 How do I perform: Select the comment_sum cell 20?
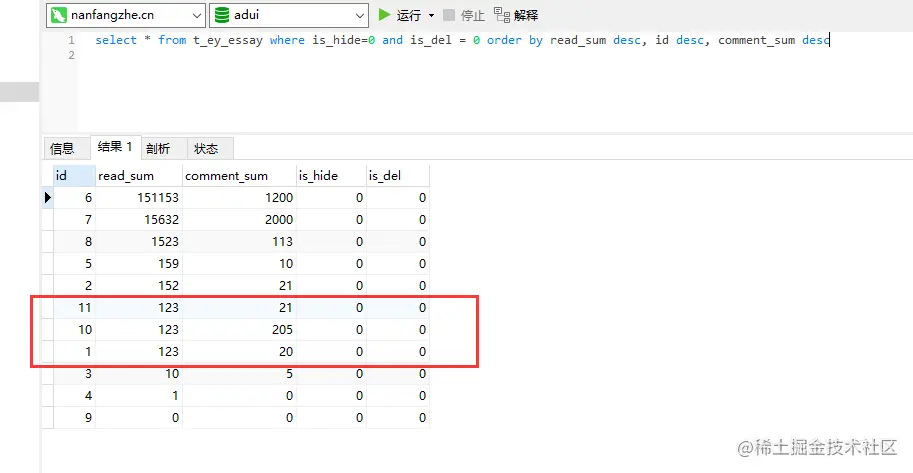[x=239, y=352]
